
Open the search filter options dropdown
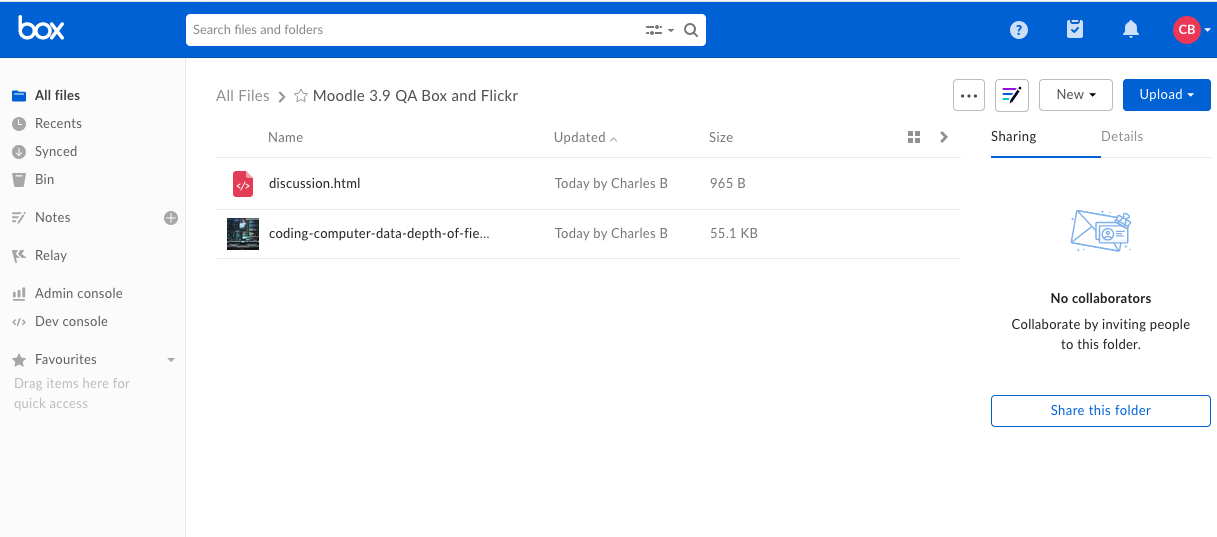659,30
